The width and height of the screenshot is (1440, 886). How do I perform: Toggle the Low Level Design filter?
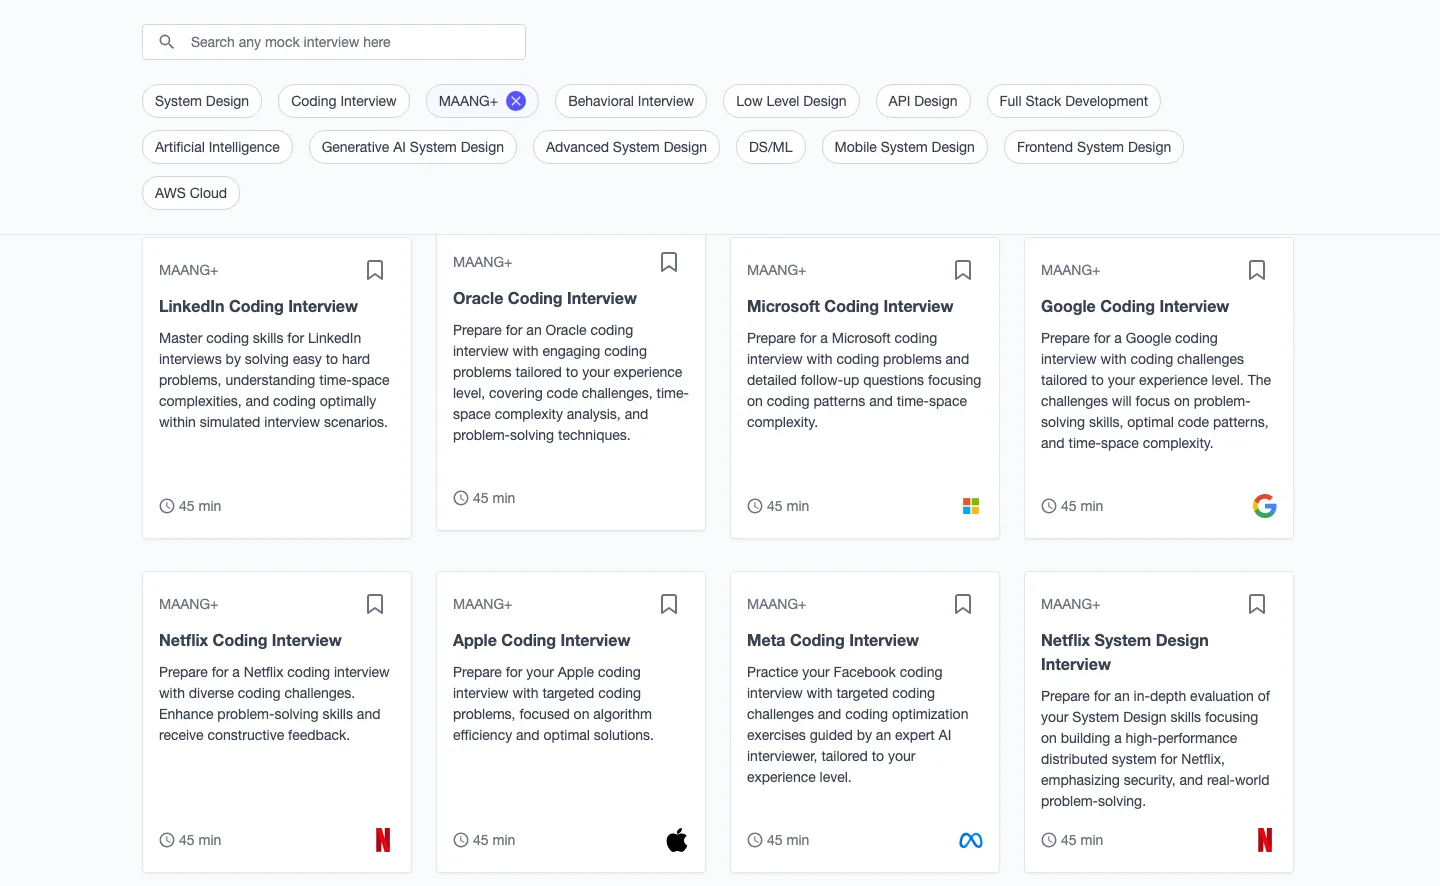[791, 101]
